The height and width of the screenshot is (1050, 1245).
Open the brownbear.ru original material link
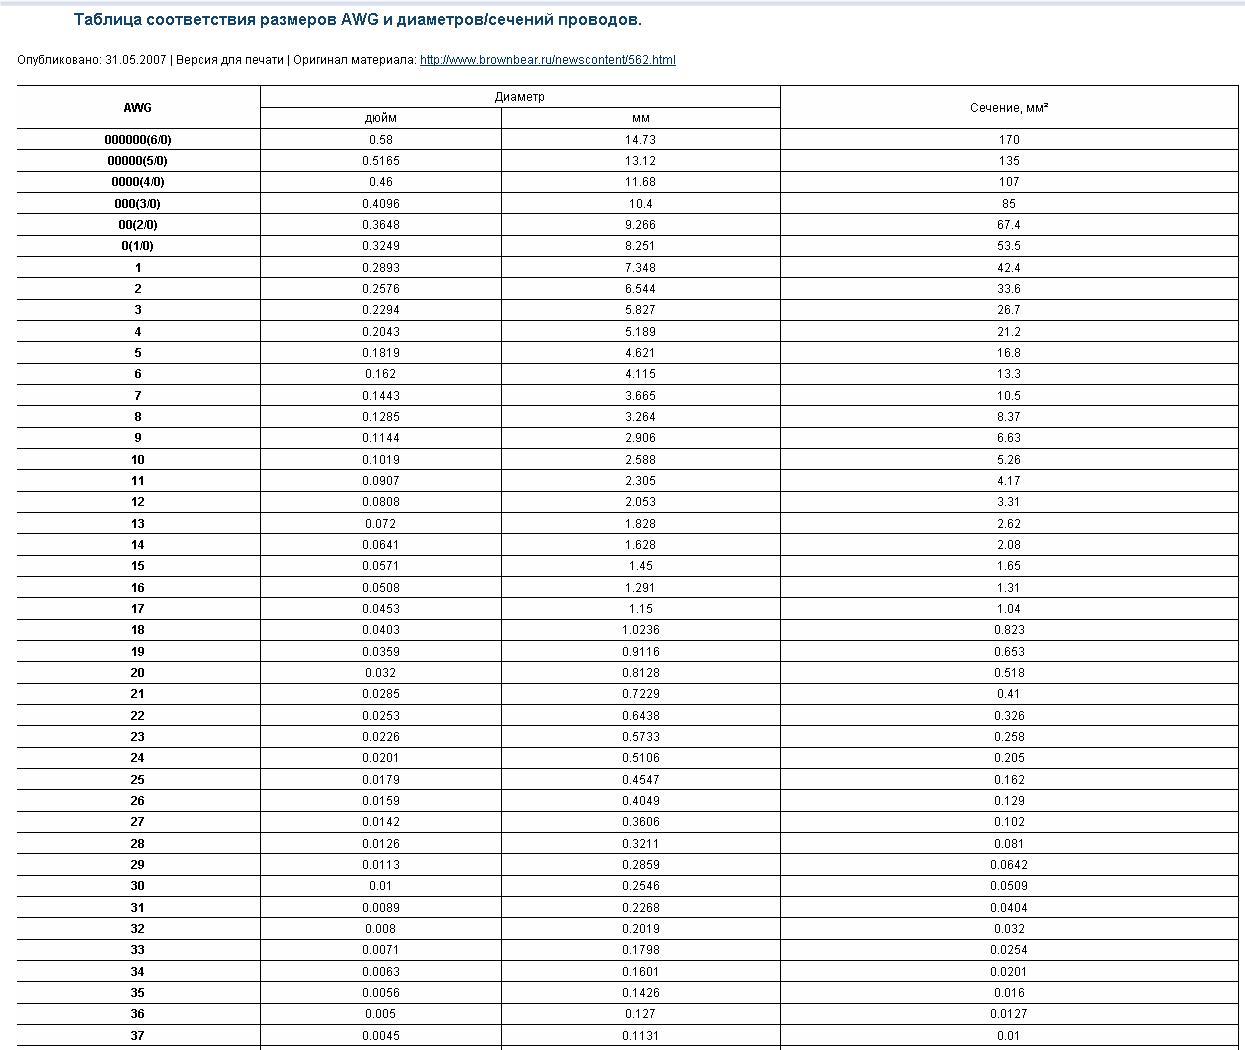click(547, 60)
